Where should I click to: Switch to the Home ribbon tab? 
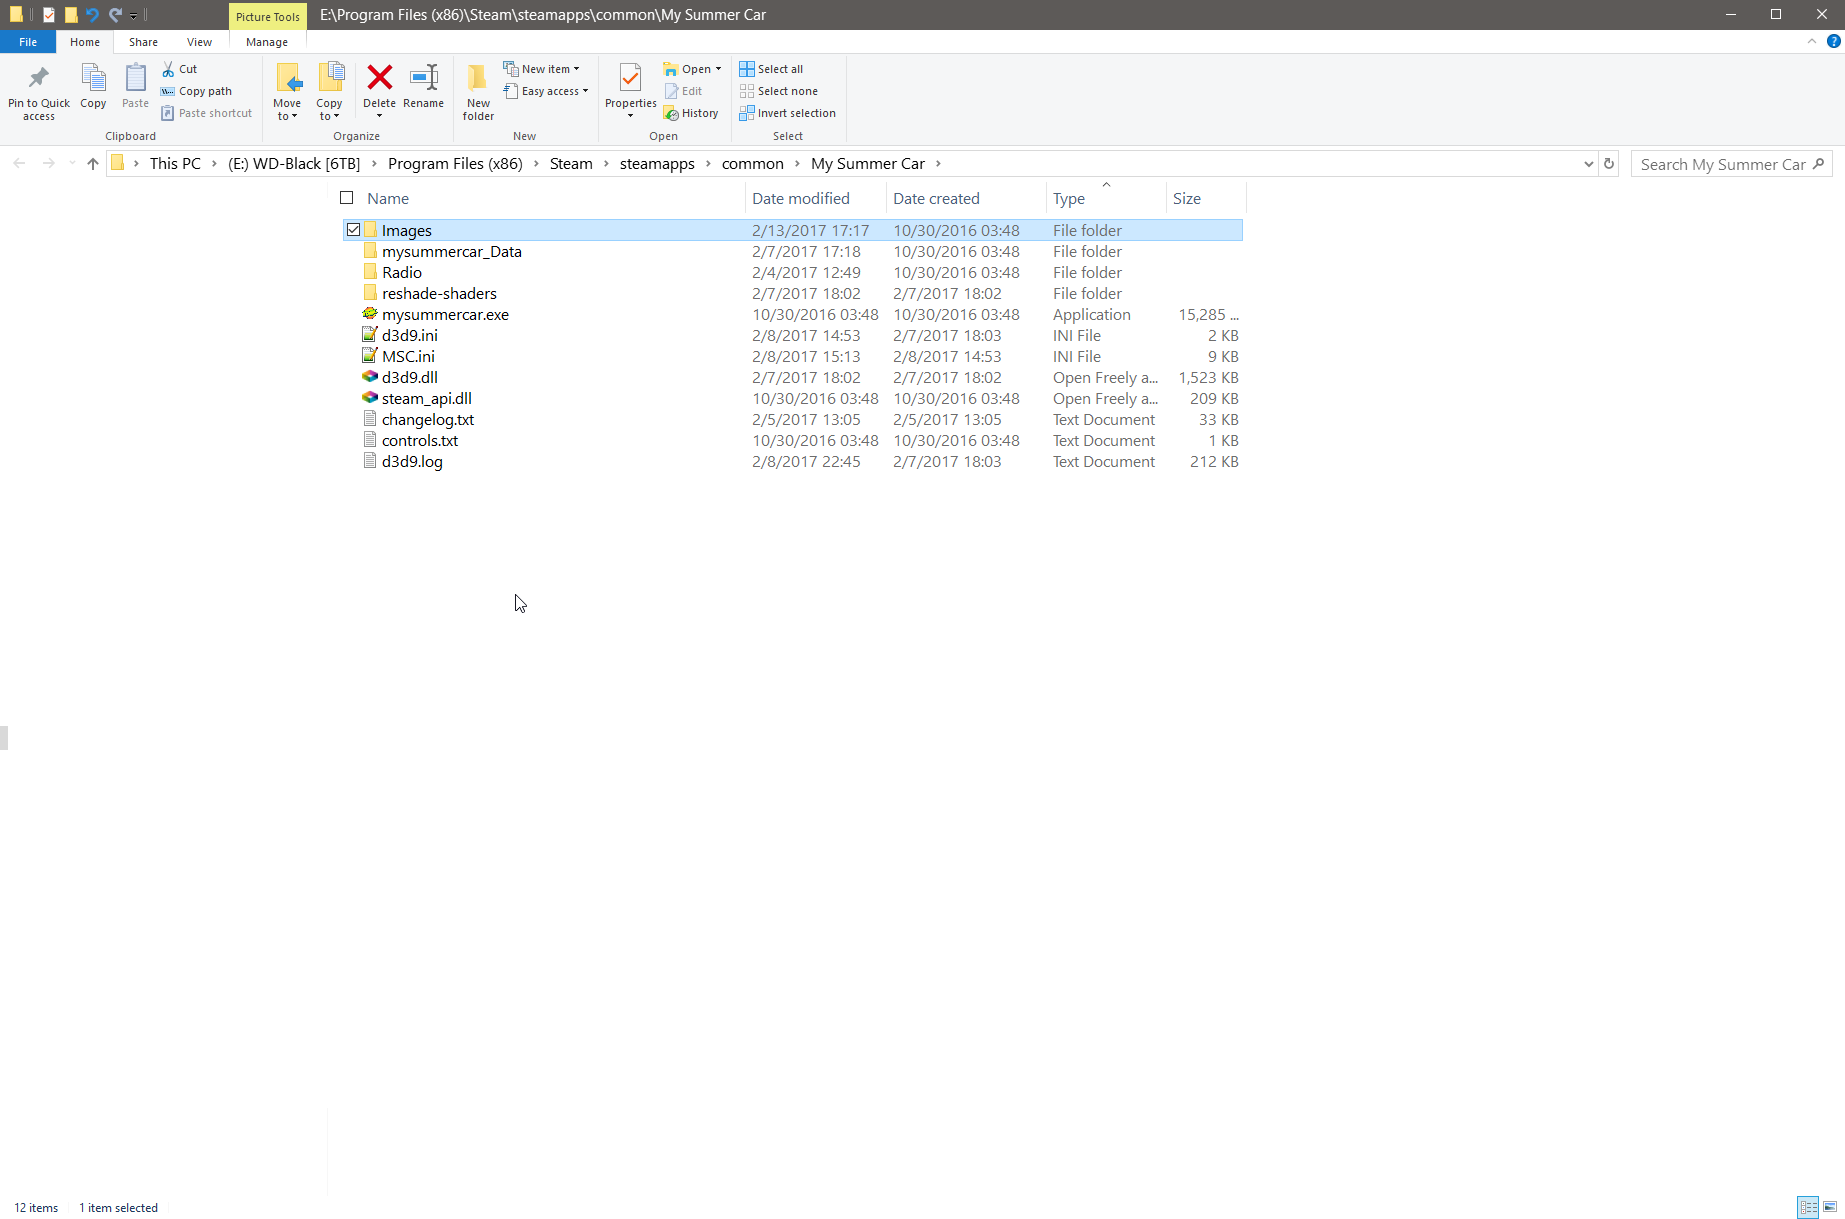click(x=85, y=42)
